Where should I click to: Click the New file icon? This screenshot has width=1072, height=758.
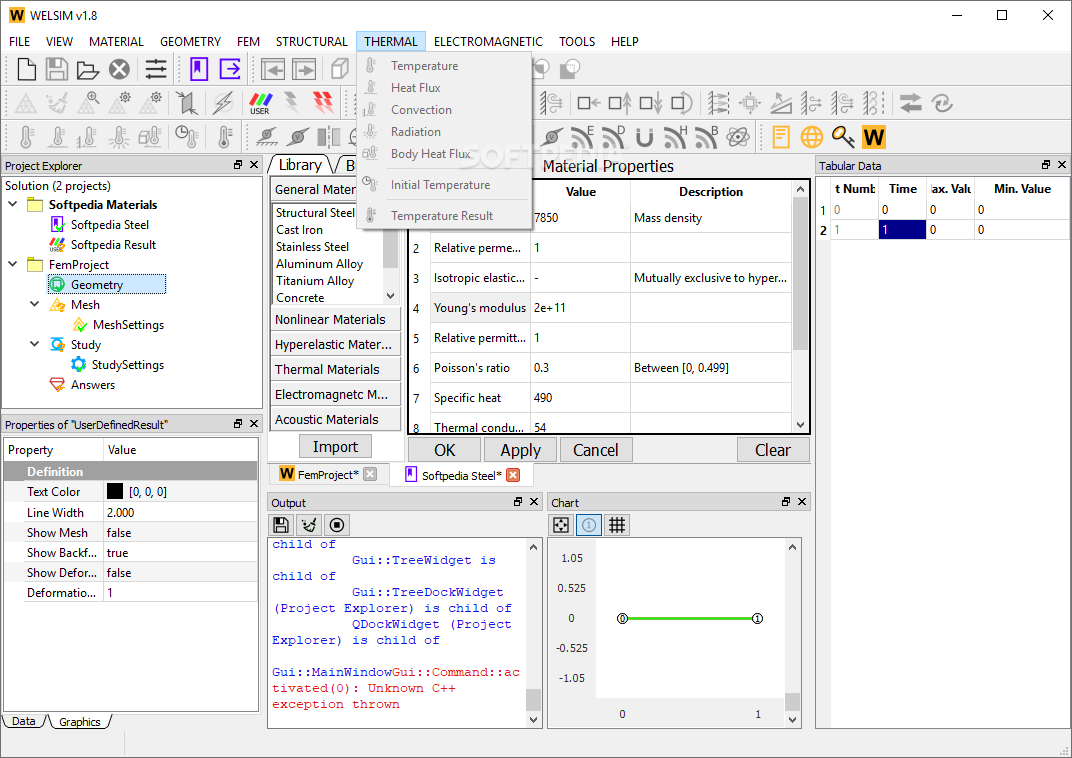point(27,69)
